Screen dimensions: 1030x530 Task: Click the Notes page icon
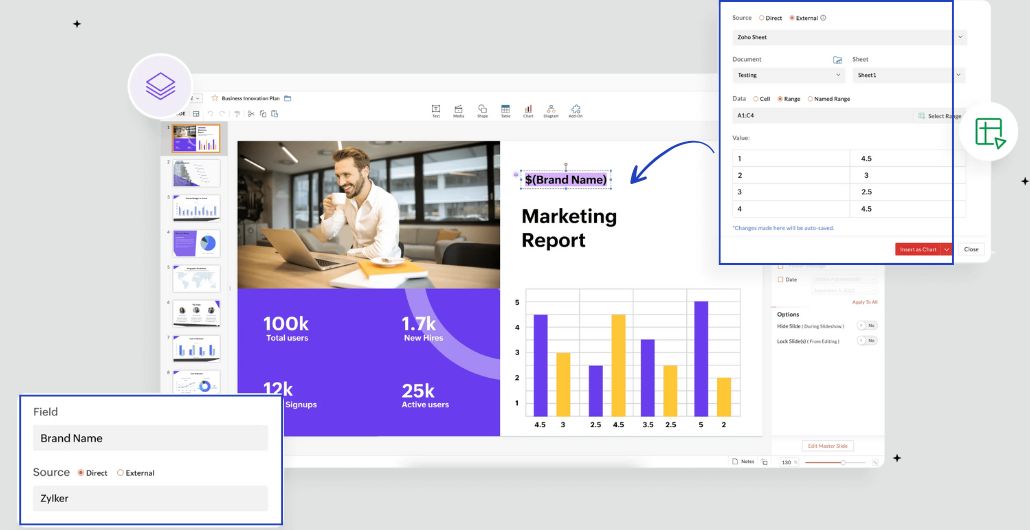point(734,462)
